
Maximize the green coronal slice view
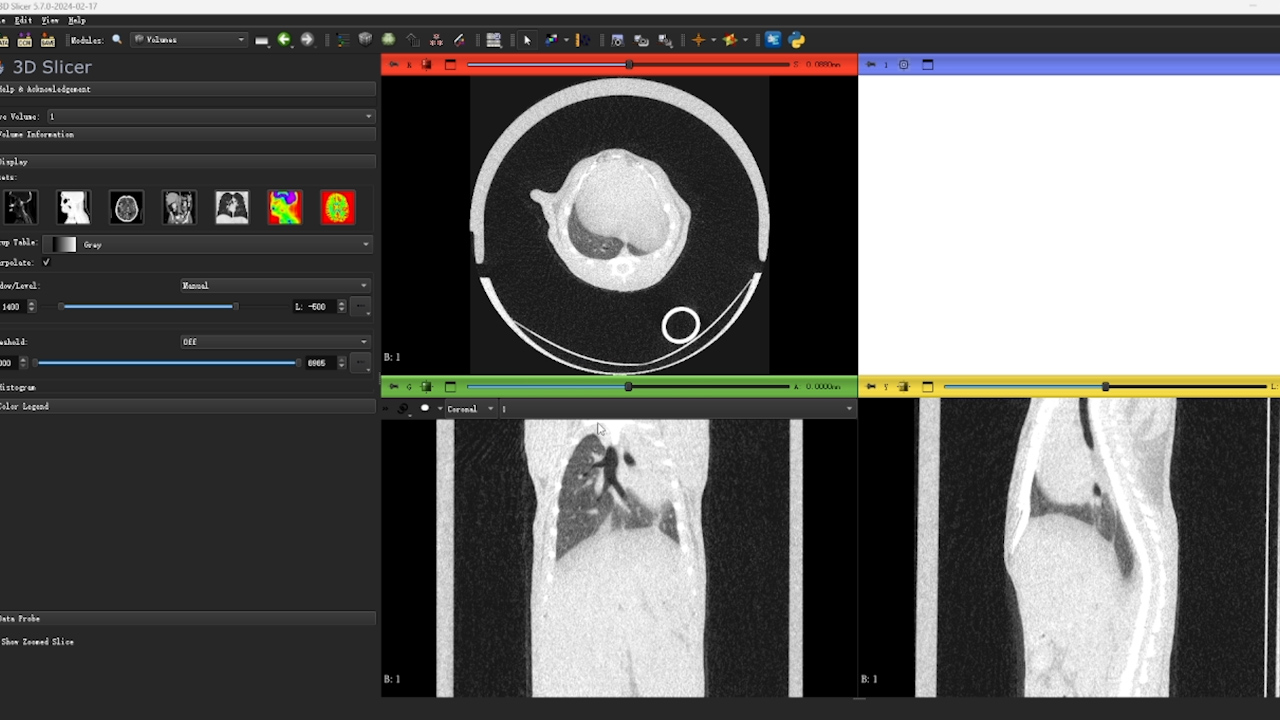450,387
